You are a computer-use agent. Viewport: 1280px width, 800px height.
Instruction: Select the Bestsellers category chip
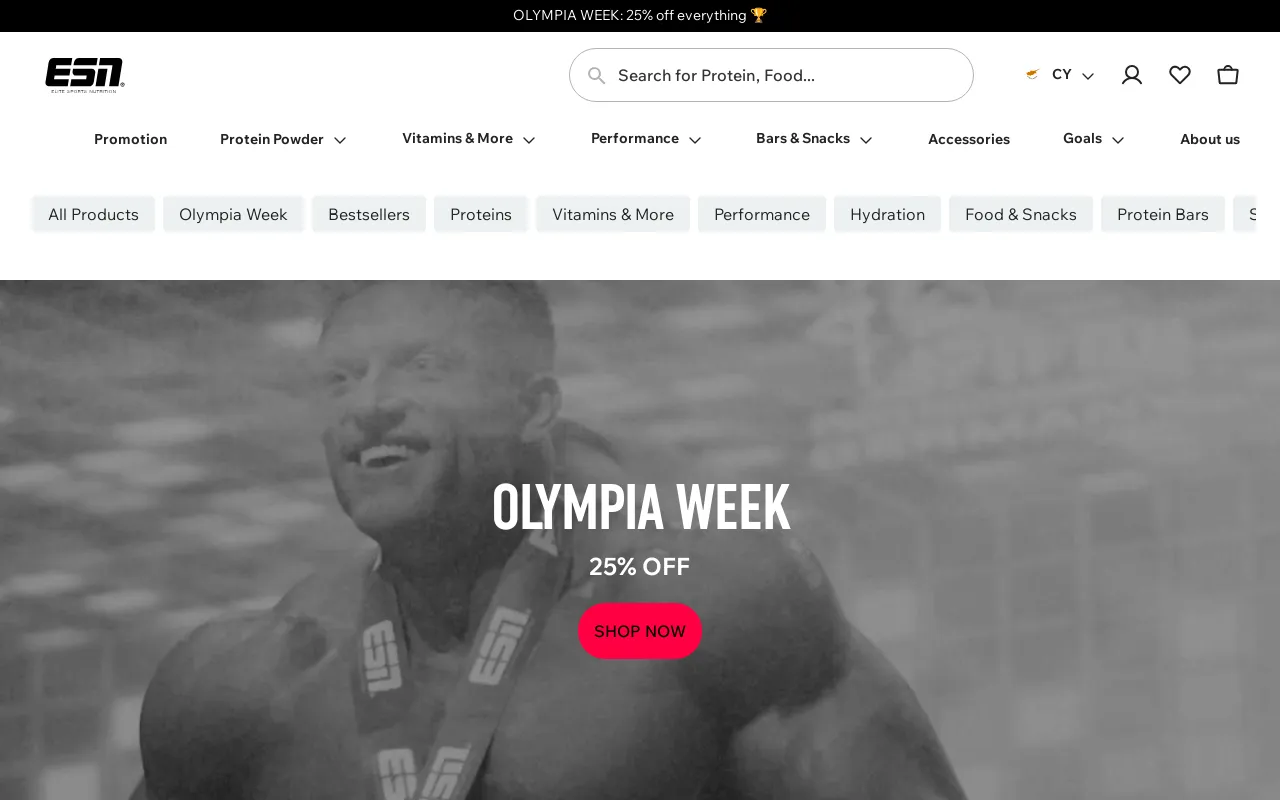(369, 214)
